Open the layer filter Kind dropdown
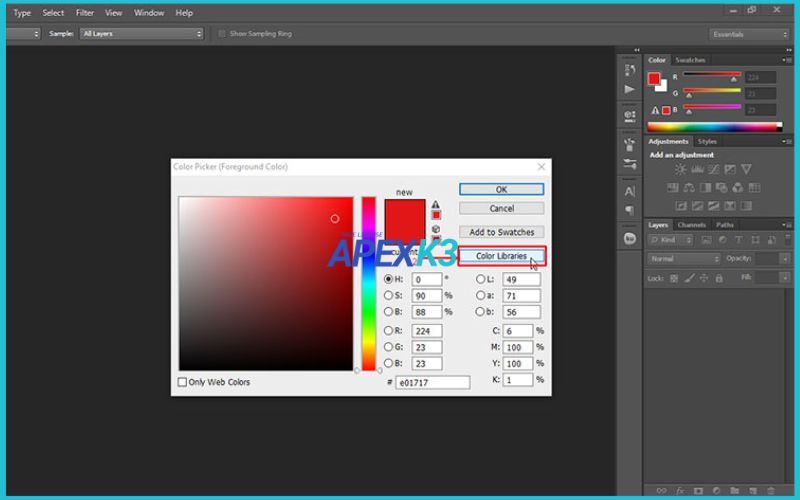The height and width of the screenshot is (500, 800). 670,240
